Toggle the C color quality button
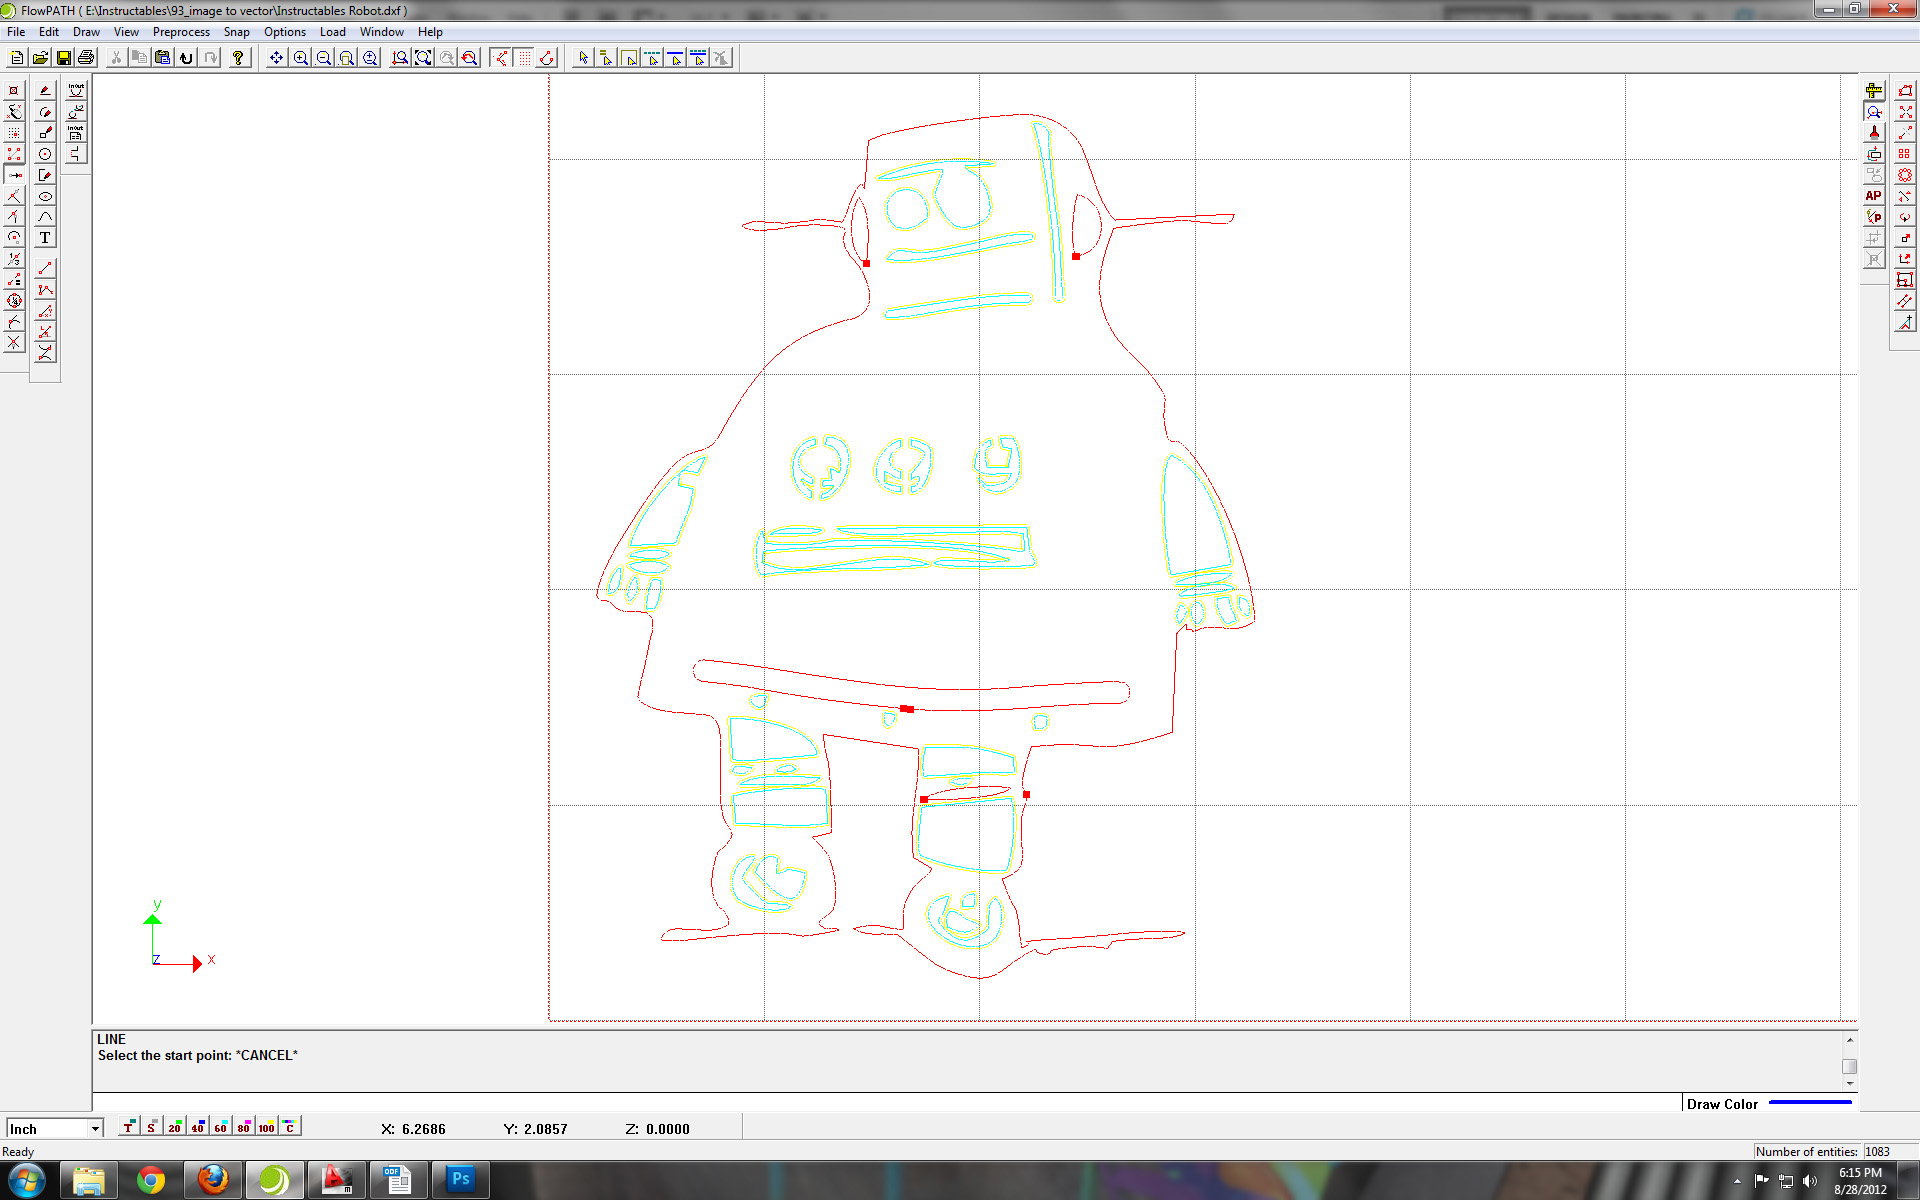1920x1200 pixels. pos(289,1127)
